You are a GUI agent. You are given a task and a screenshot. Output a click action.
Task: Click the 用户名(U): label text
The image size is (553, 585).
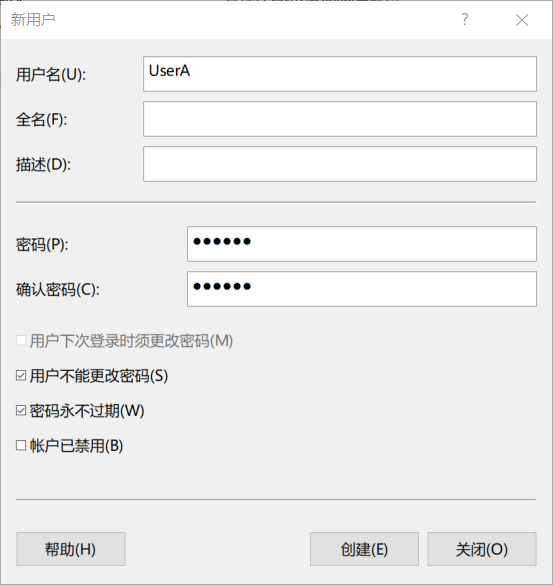point(51,75)
